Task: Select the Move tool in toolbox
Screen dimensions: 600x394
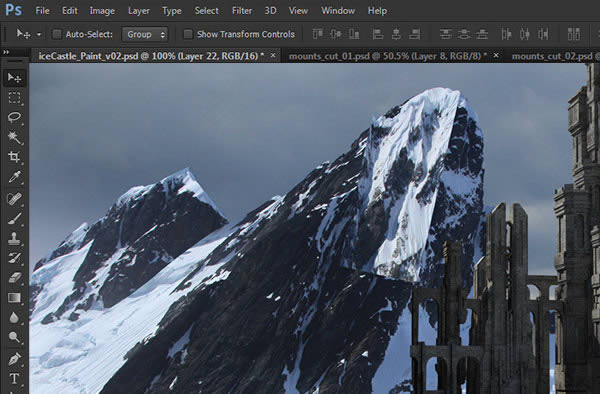Action: [x=15, y=78]
